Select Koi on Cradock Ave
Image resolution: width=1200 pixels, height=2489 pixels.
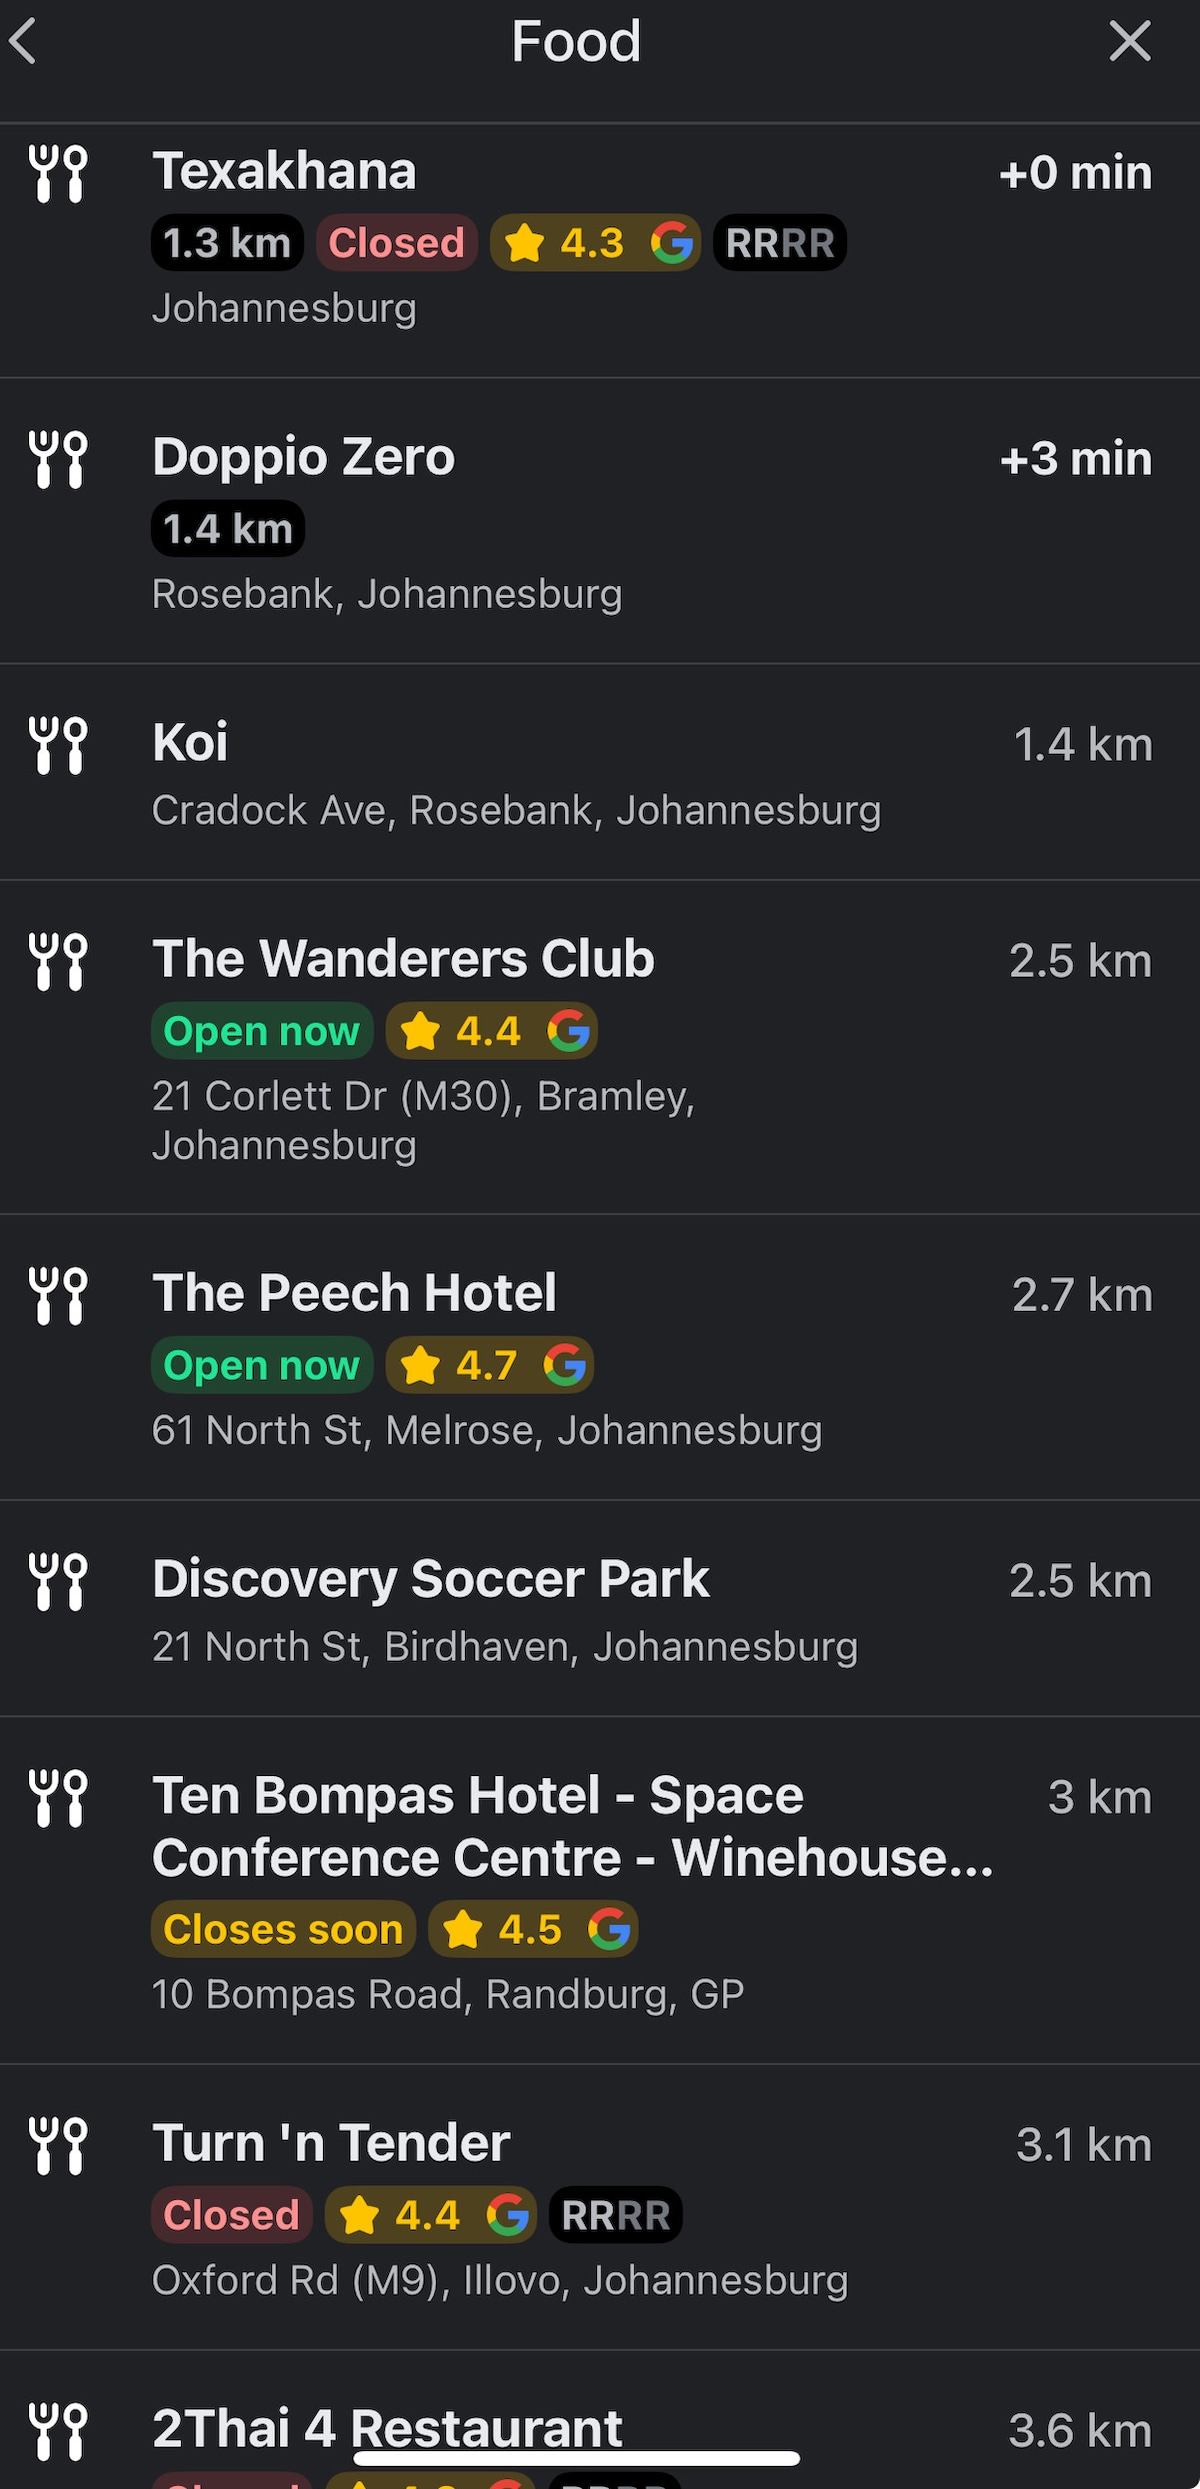(x=600, y=772)
